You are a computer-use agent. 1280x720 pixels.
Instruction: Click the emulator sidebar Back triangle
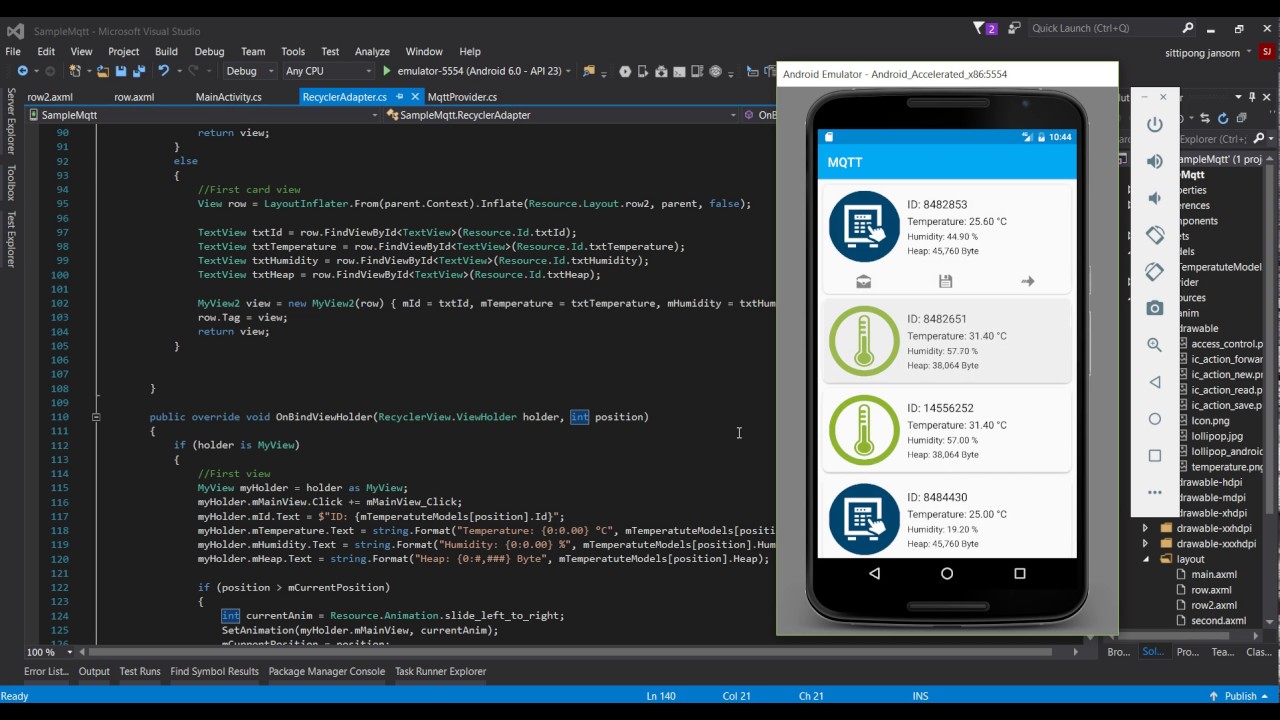pyautogui.click(x=1155, y=382)
